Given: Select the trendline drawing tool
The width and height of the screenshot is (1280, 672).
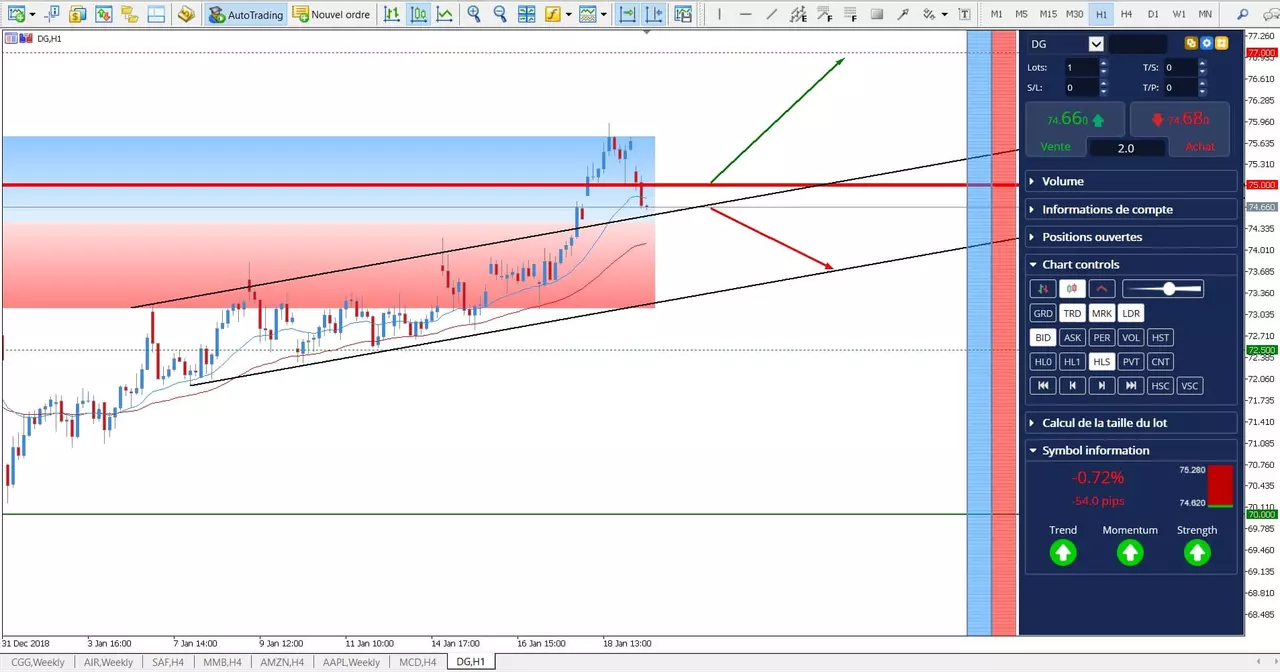Looking at the screenshot, I should [x=771, y=14].
